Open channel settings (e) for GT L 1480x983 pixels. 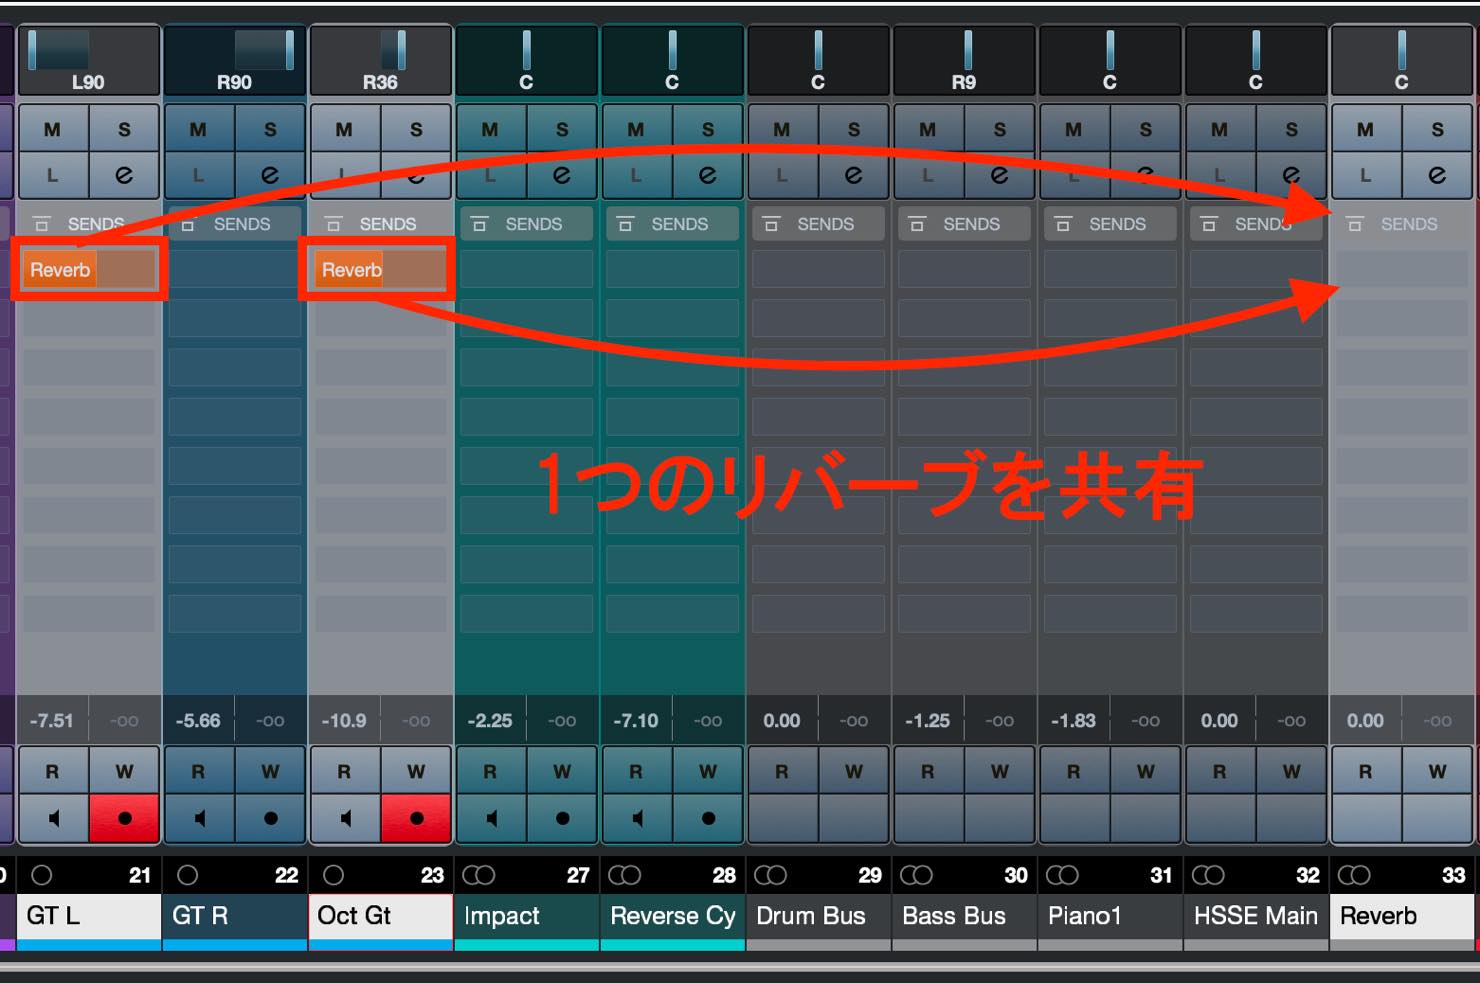[x=124, y=175]
